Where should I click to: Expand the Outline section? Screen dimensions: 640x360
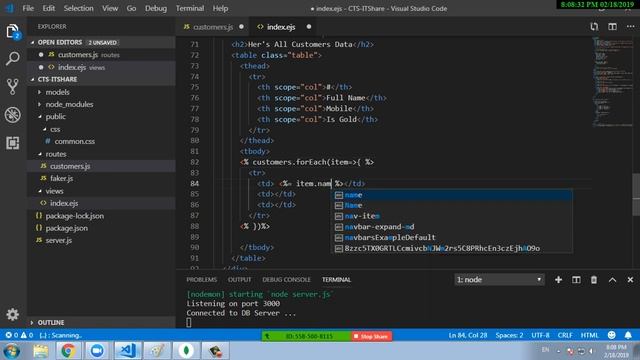coord(102,322)
